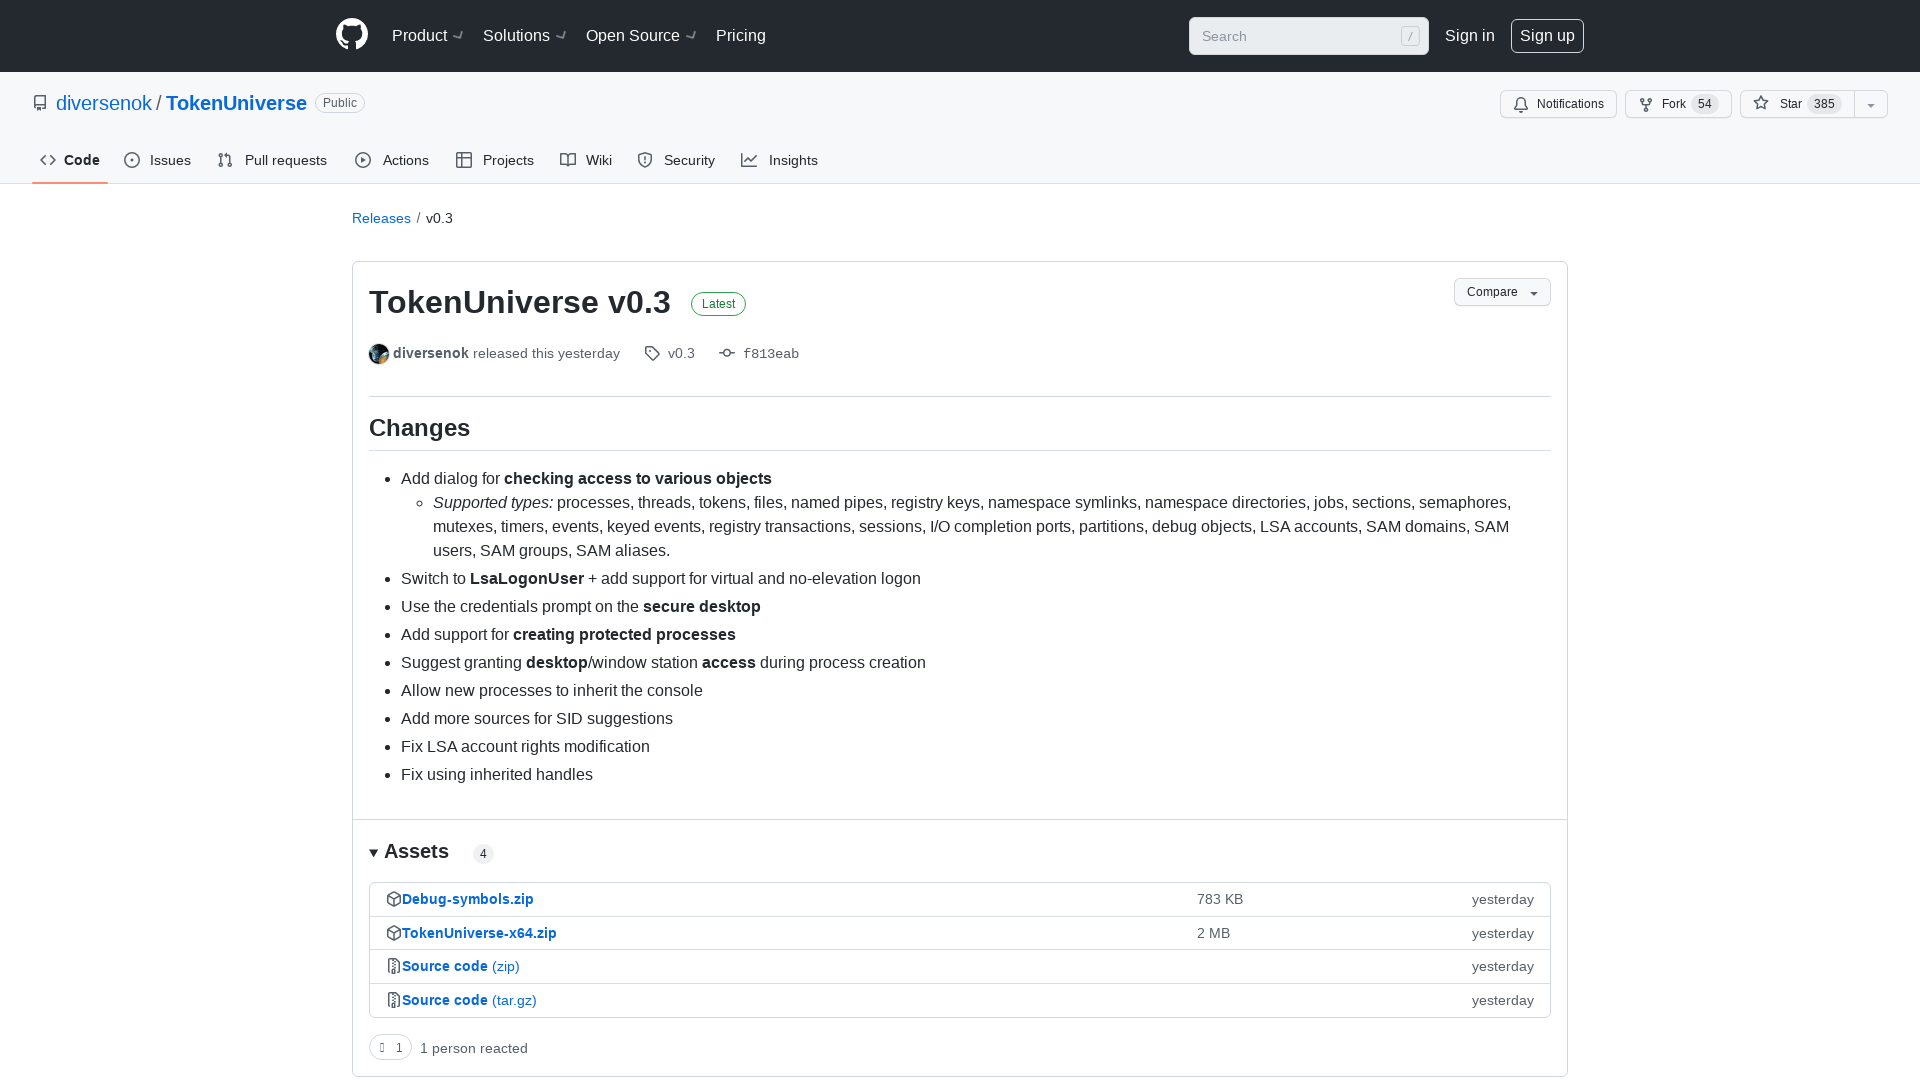Click the Insights graph icon
This screenshot has width=1920, height=1080.
click(x=749, y=160)
